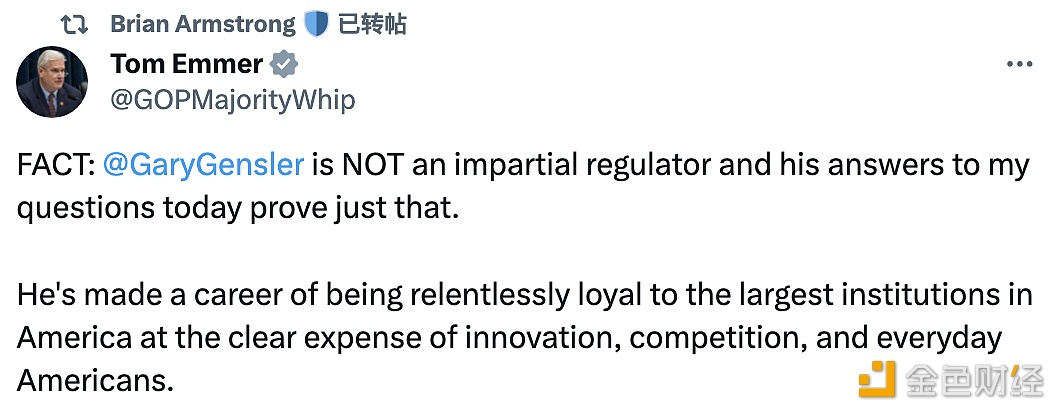Viewport: 1056px width, 410px height.
Task: Open the @GOPMajorityWhip handle
Action: [x=233, y=100]
